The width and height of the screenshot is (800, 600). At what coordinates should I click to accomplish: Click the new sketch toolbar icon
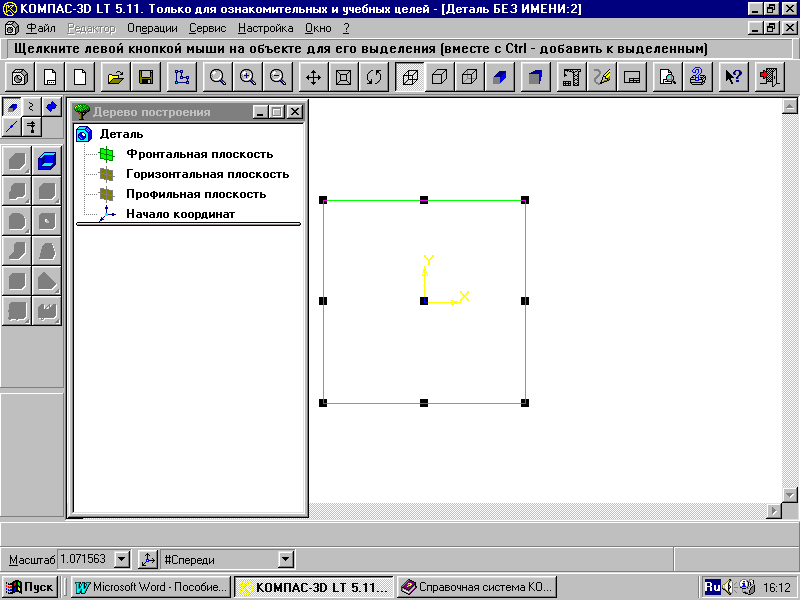click(x=182, y=77)
